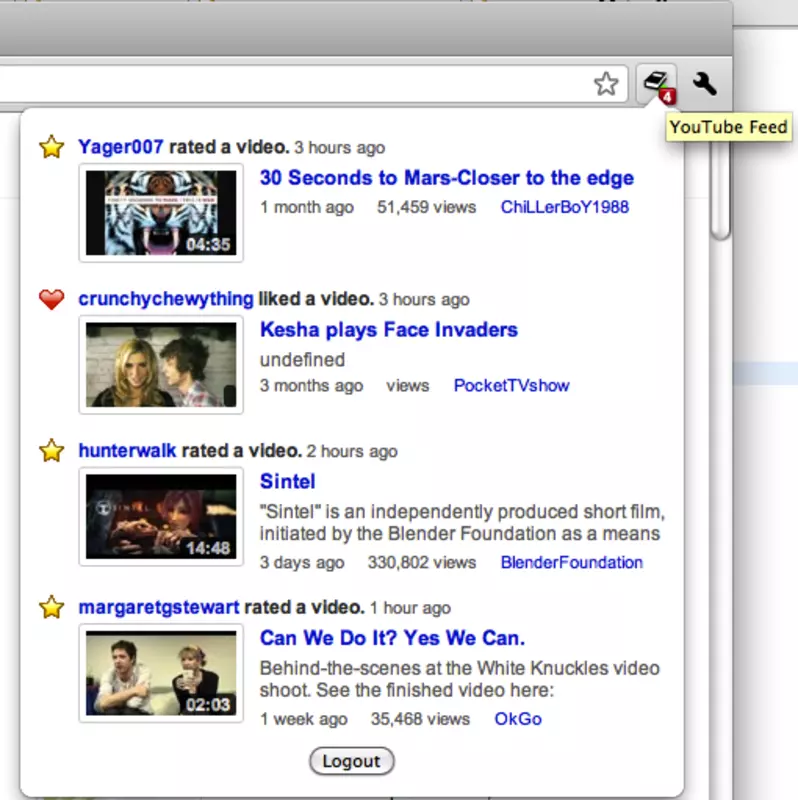The image size is (798, 800).
Task: Click the Kesha video thumbnail
Action: click(x=161, y=365)
